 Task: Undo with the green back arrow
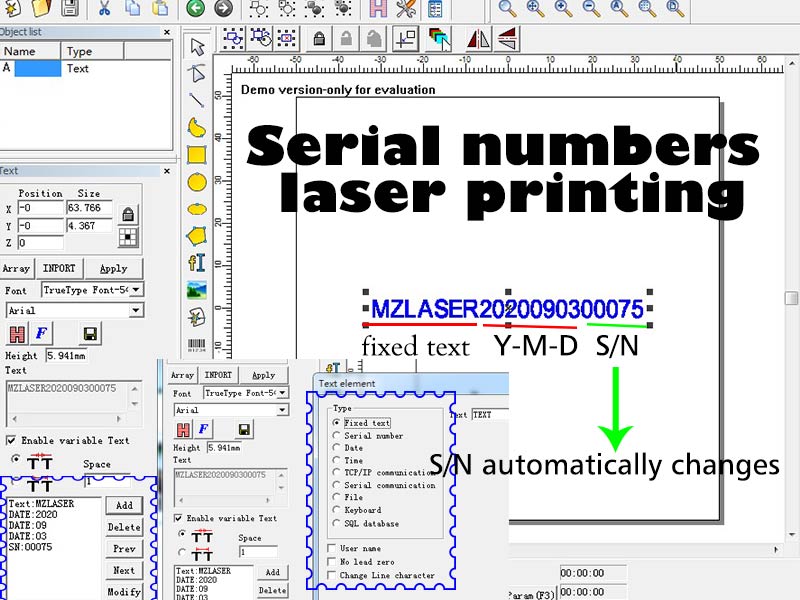[195, 8]
